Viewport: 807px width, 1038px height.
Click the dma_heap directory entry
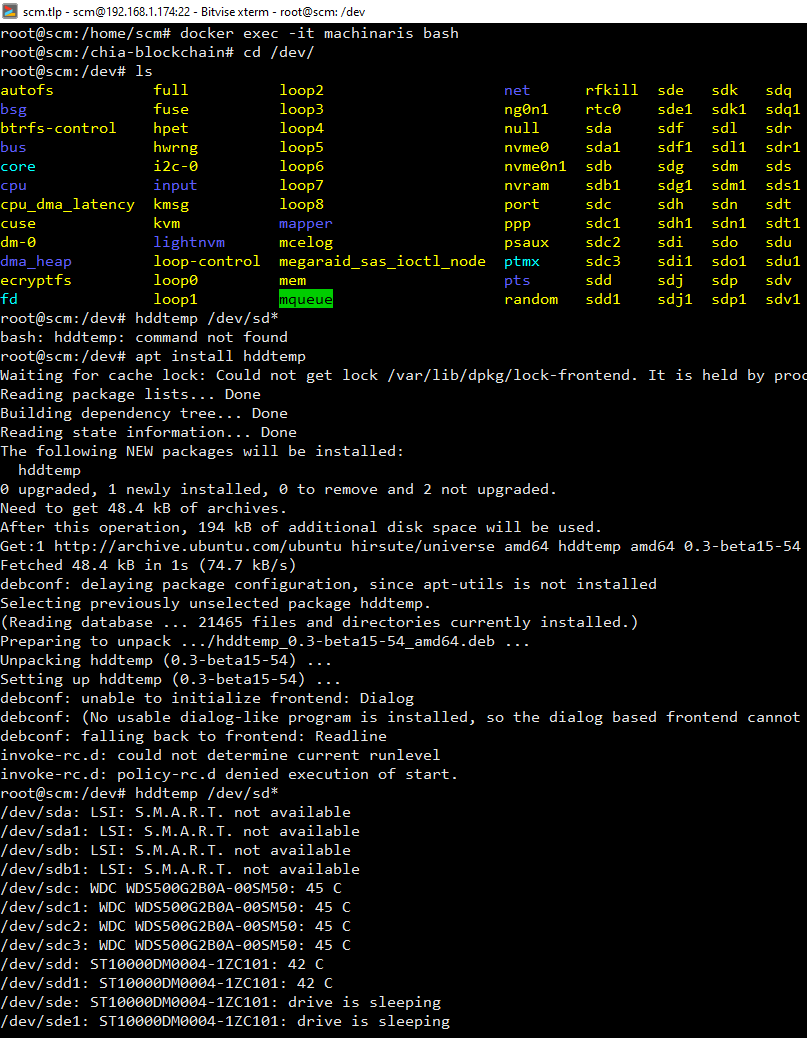(x=36, y=261)
